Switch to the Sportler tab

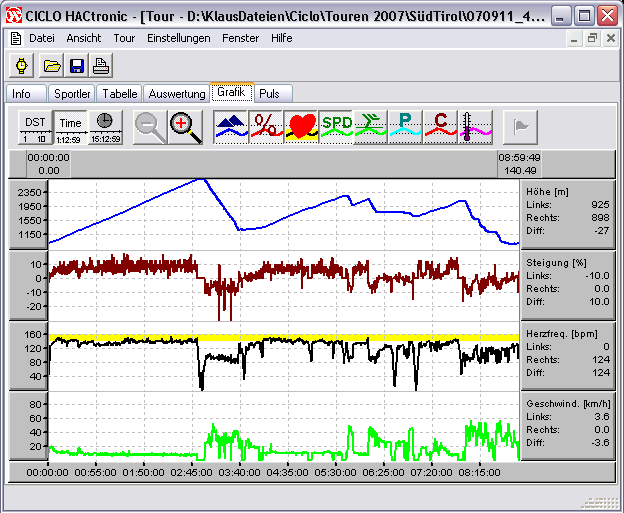click(72, 94)
